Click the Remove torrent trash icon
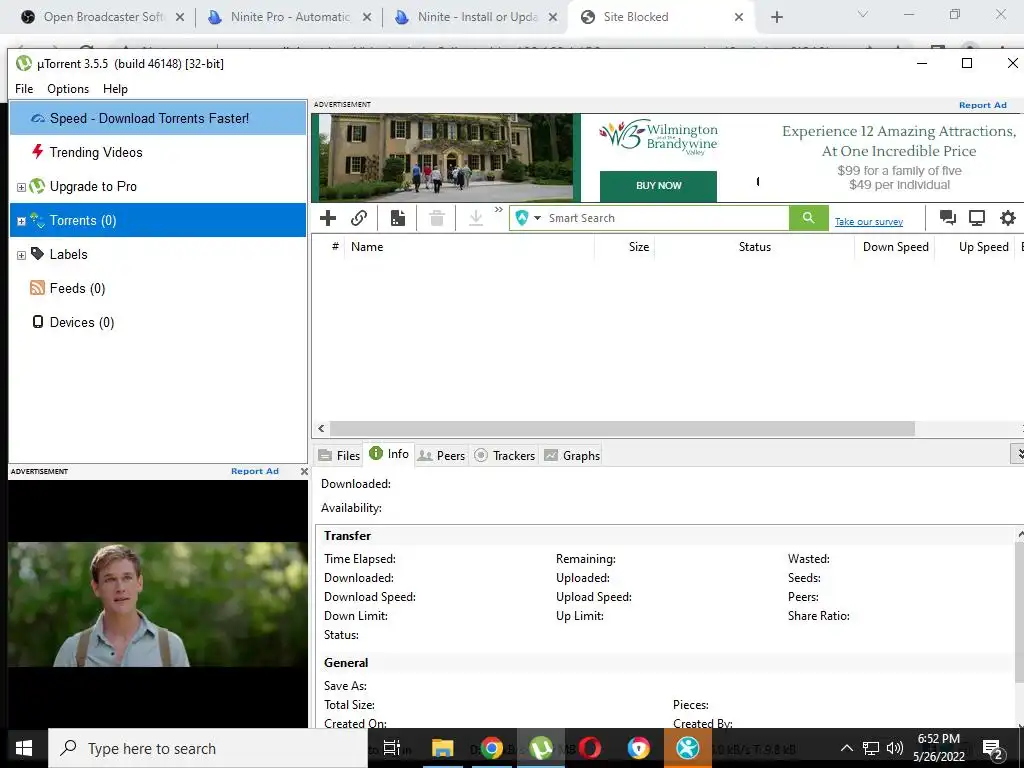The image size is (1024, 768). [x=437, y=217]
